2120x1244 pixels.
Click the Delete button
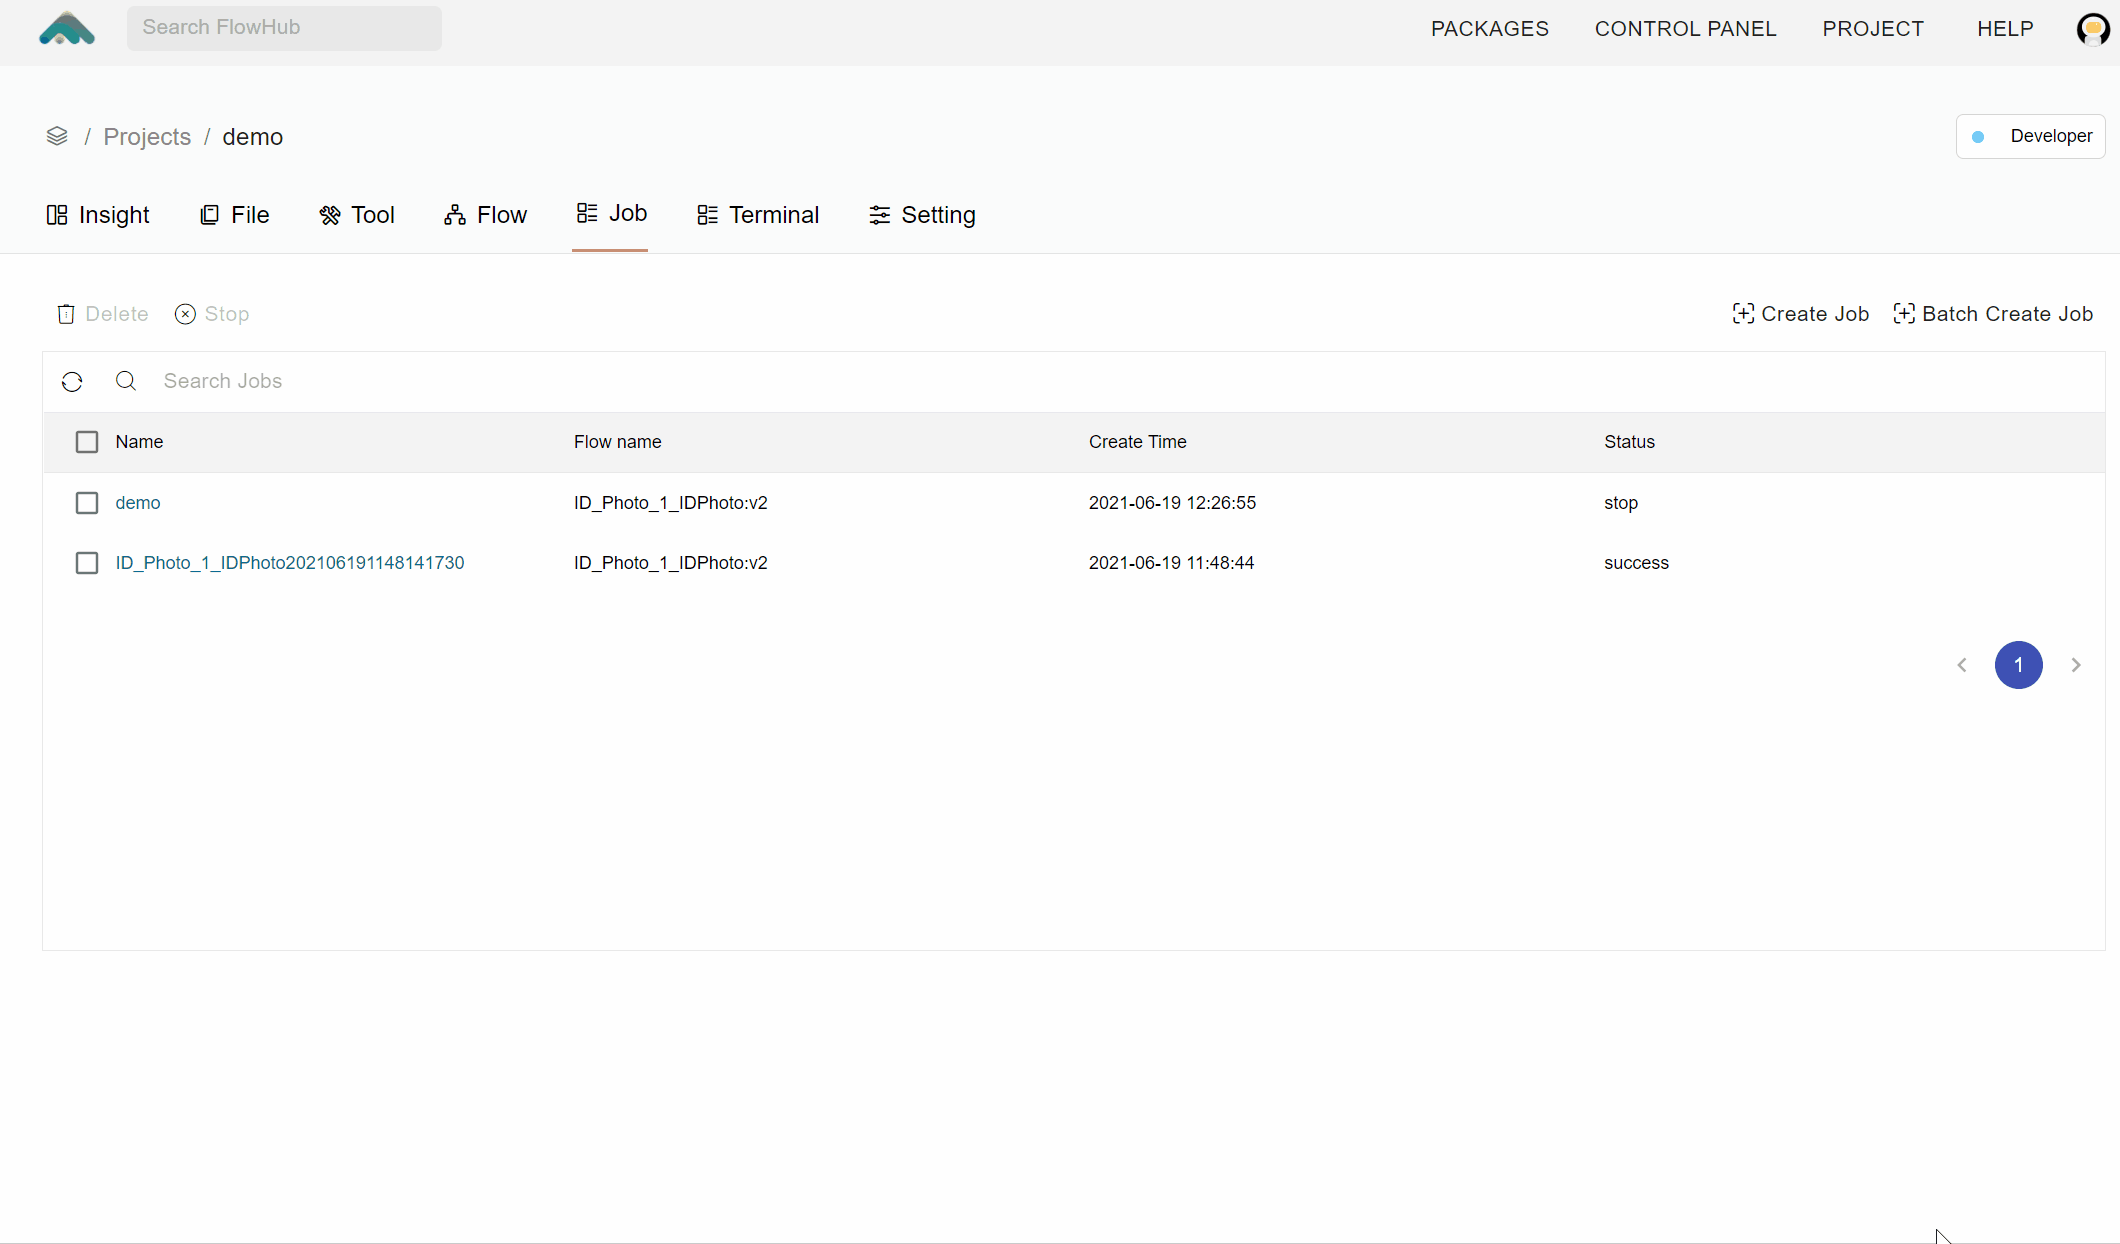(103, 314)
